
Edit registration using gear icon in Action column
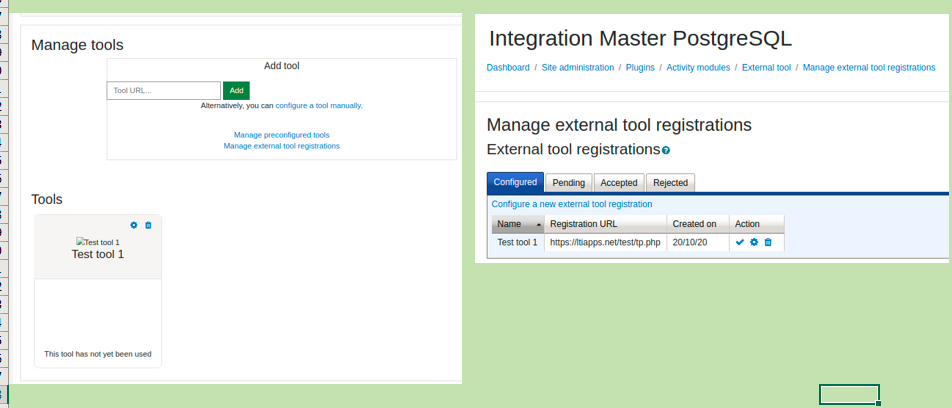point(754,242)
